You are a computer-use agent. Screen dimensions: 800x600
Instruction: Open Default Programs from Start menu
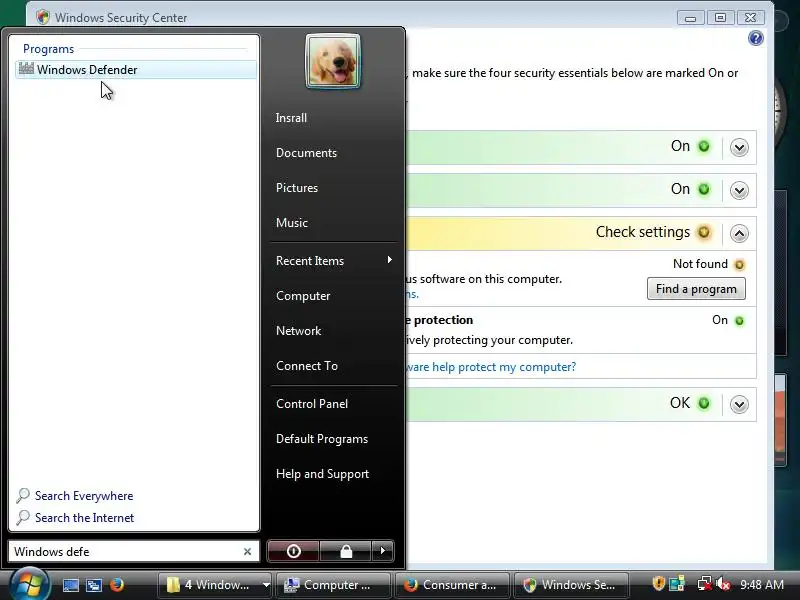[x=322, y=439]
